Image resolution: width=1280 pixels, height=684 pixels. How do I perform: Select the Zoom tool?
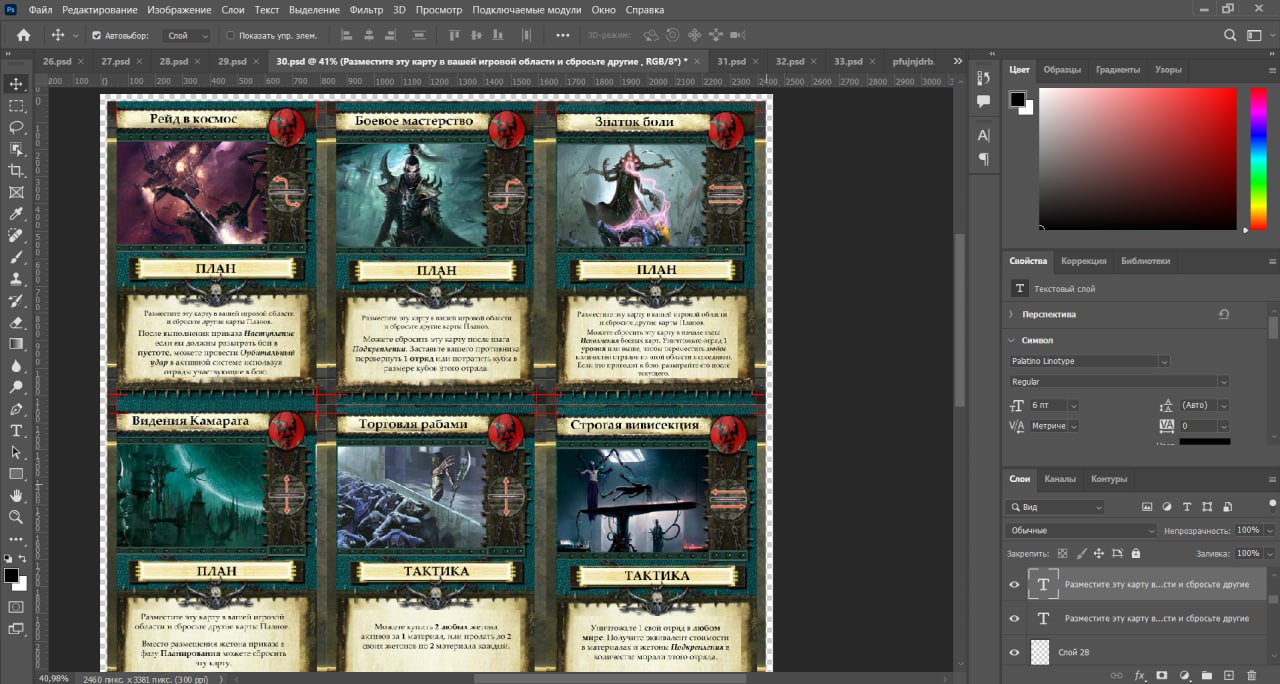[x=16, y=517]
